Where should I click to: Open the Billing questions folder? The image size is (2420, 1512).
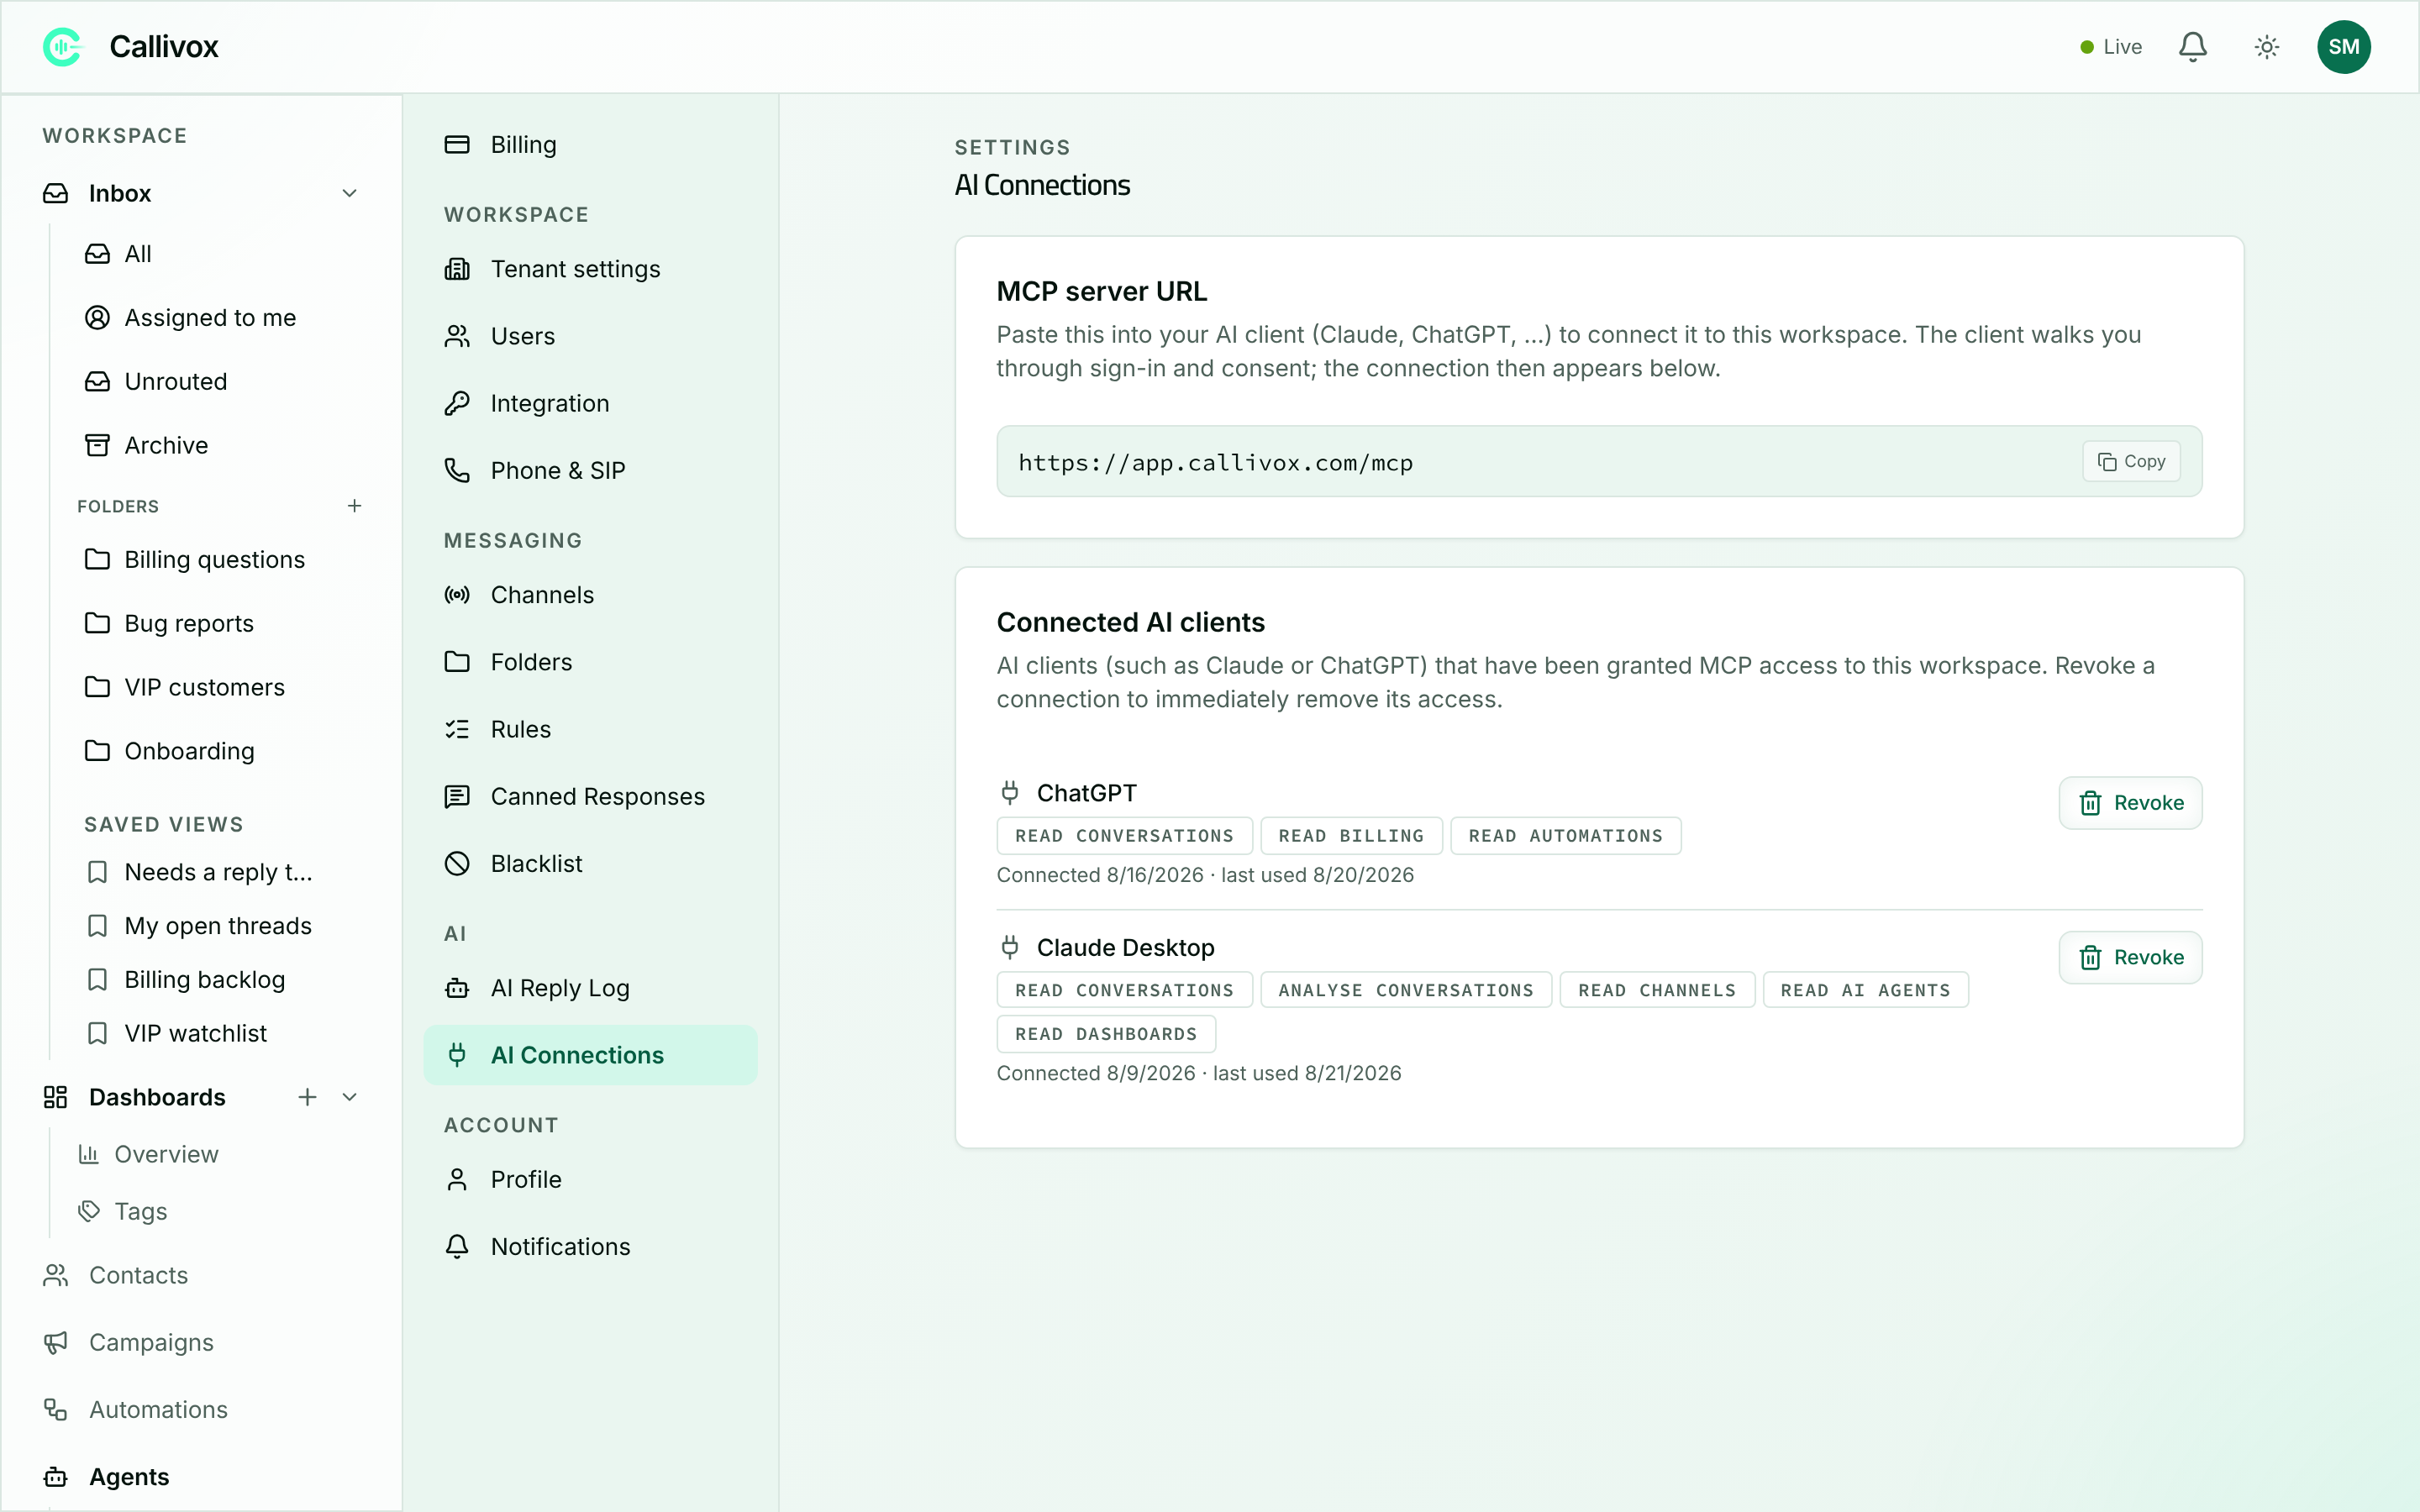(223, 559)
